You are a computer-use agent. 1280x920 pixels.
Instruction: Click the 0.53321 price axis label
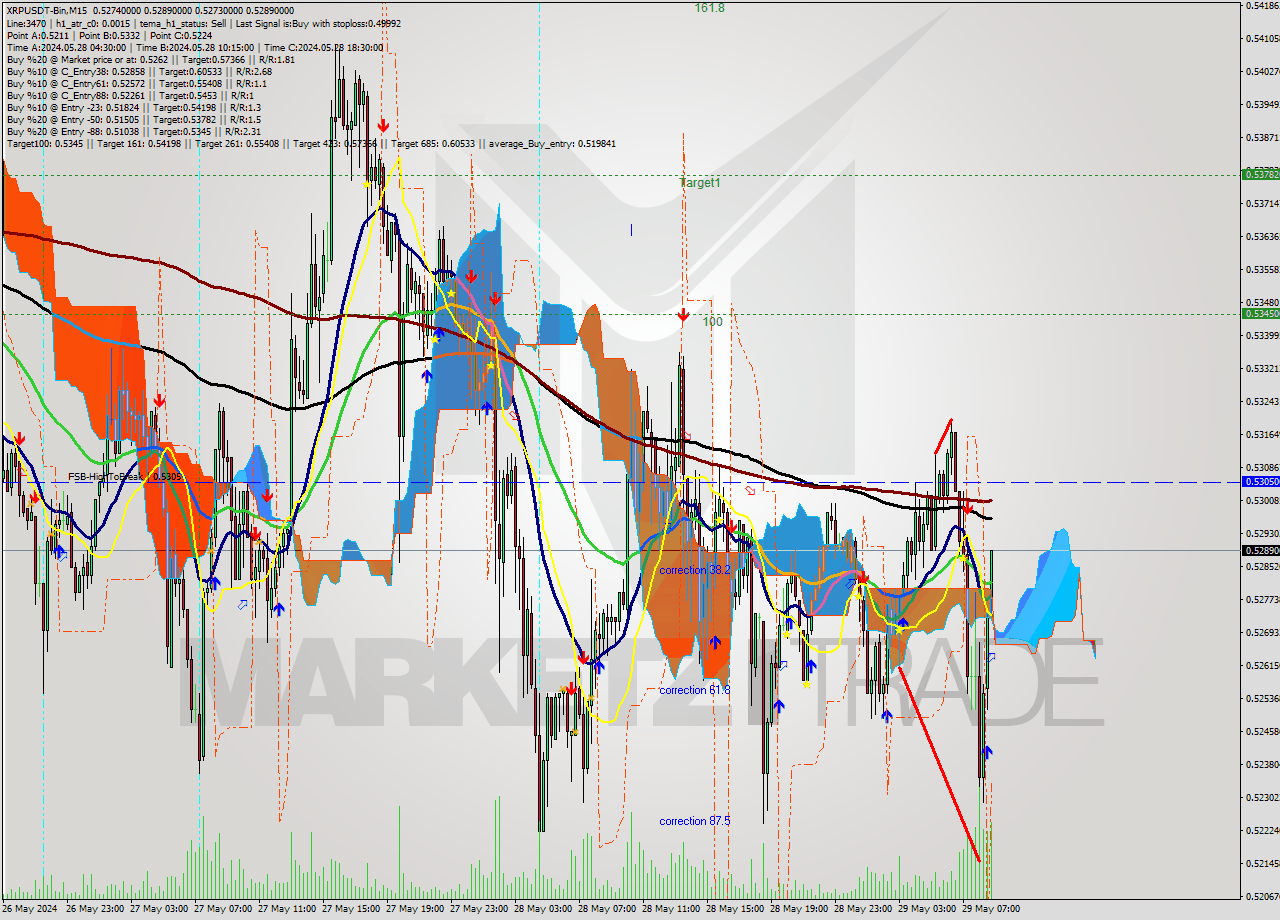coord(1263,368)
